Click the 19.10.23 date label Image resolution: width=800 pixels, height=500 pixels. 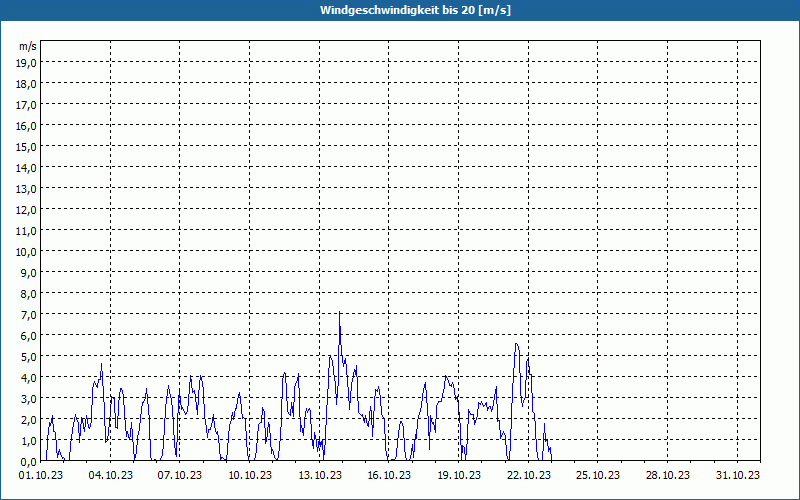coord(459,476)
